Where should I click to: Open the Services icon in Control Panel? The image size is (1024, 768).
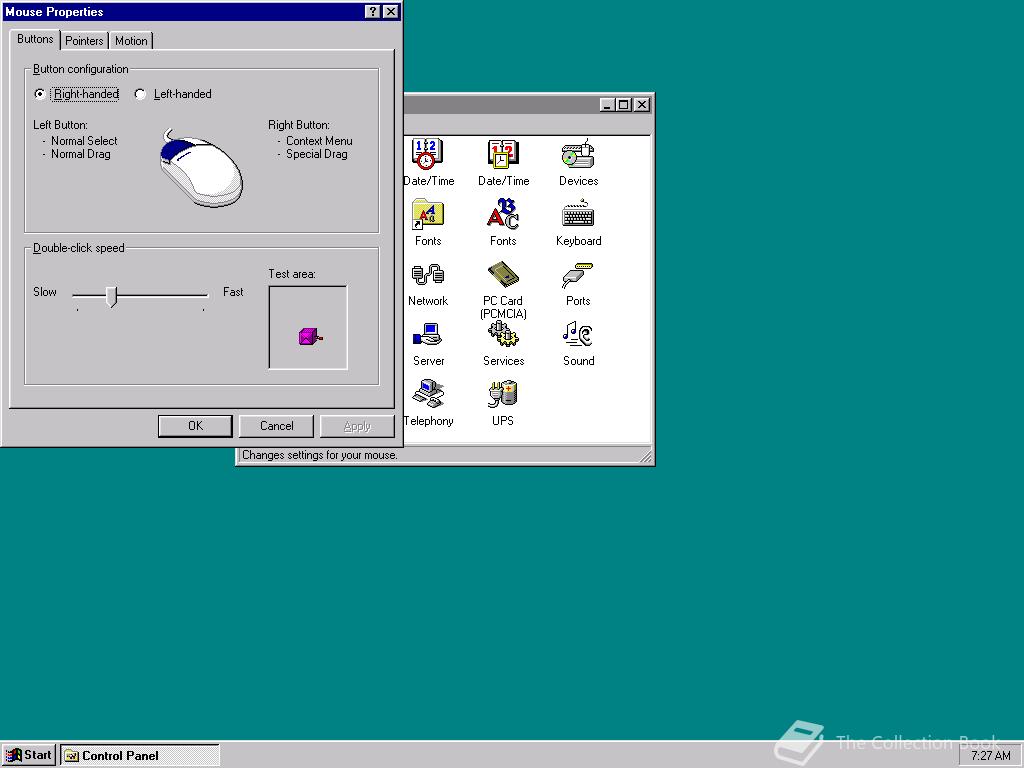tap(503, 334)
